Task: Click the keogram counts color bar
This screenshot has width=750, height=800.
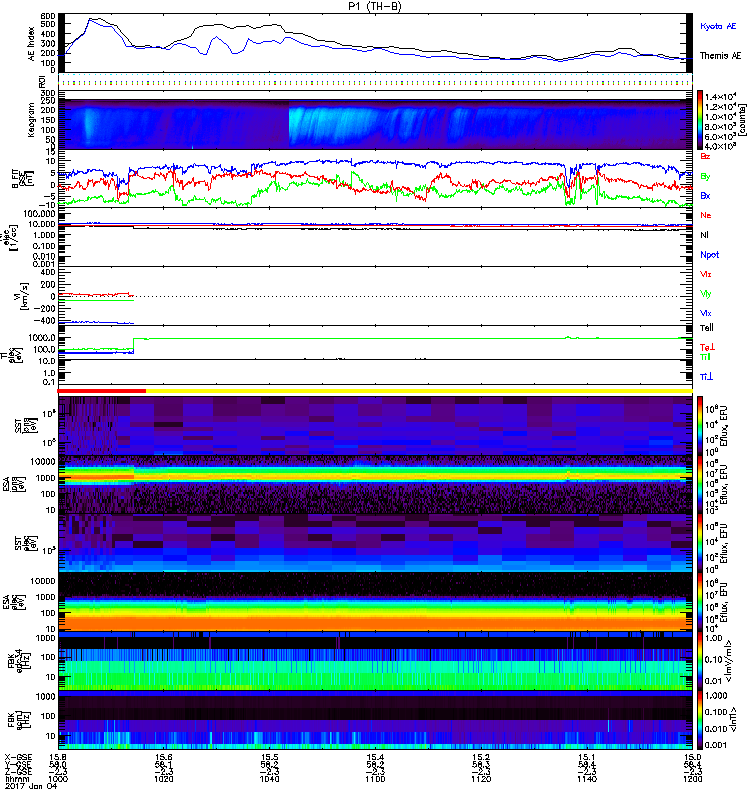Action: 700,120
